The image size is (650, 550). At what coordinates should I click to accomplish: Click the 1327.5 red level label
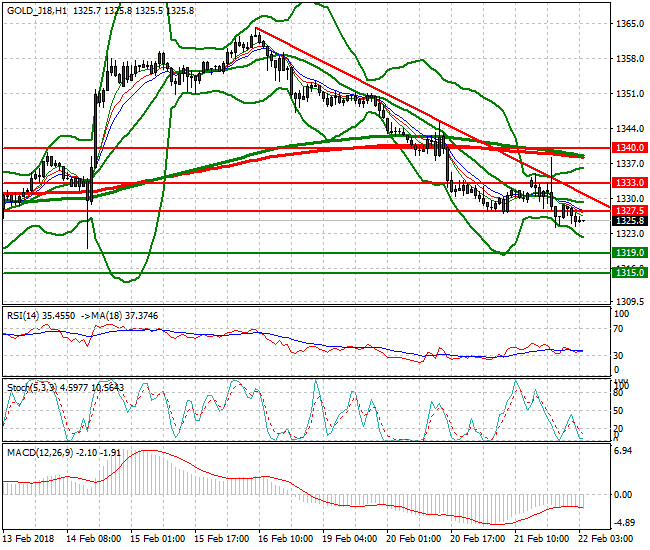click(630, 211)
